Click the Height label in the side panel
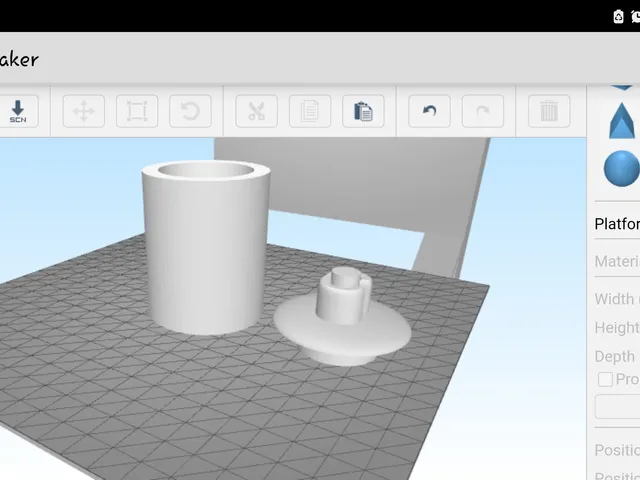The image size is (640, 480). 617,327
